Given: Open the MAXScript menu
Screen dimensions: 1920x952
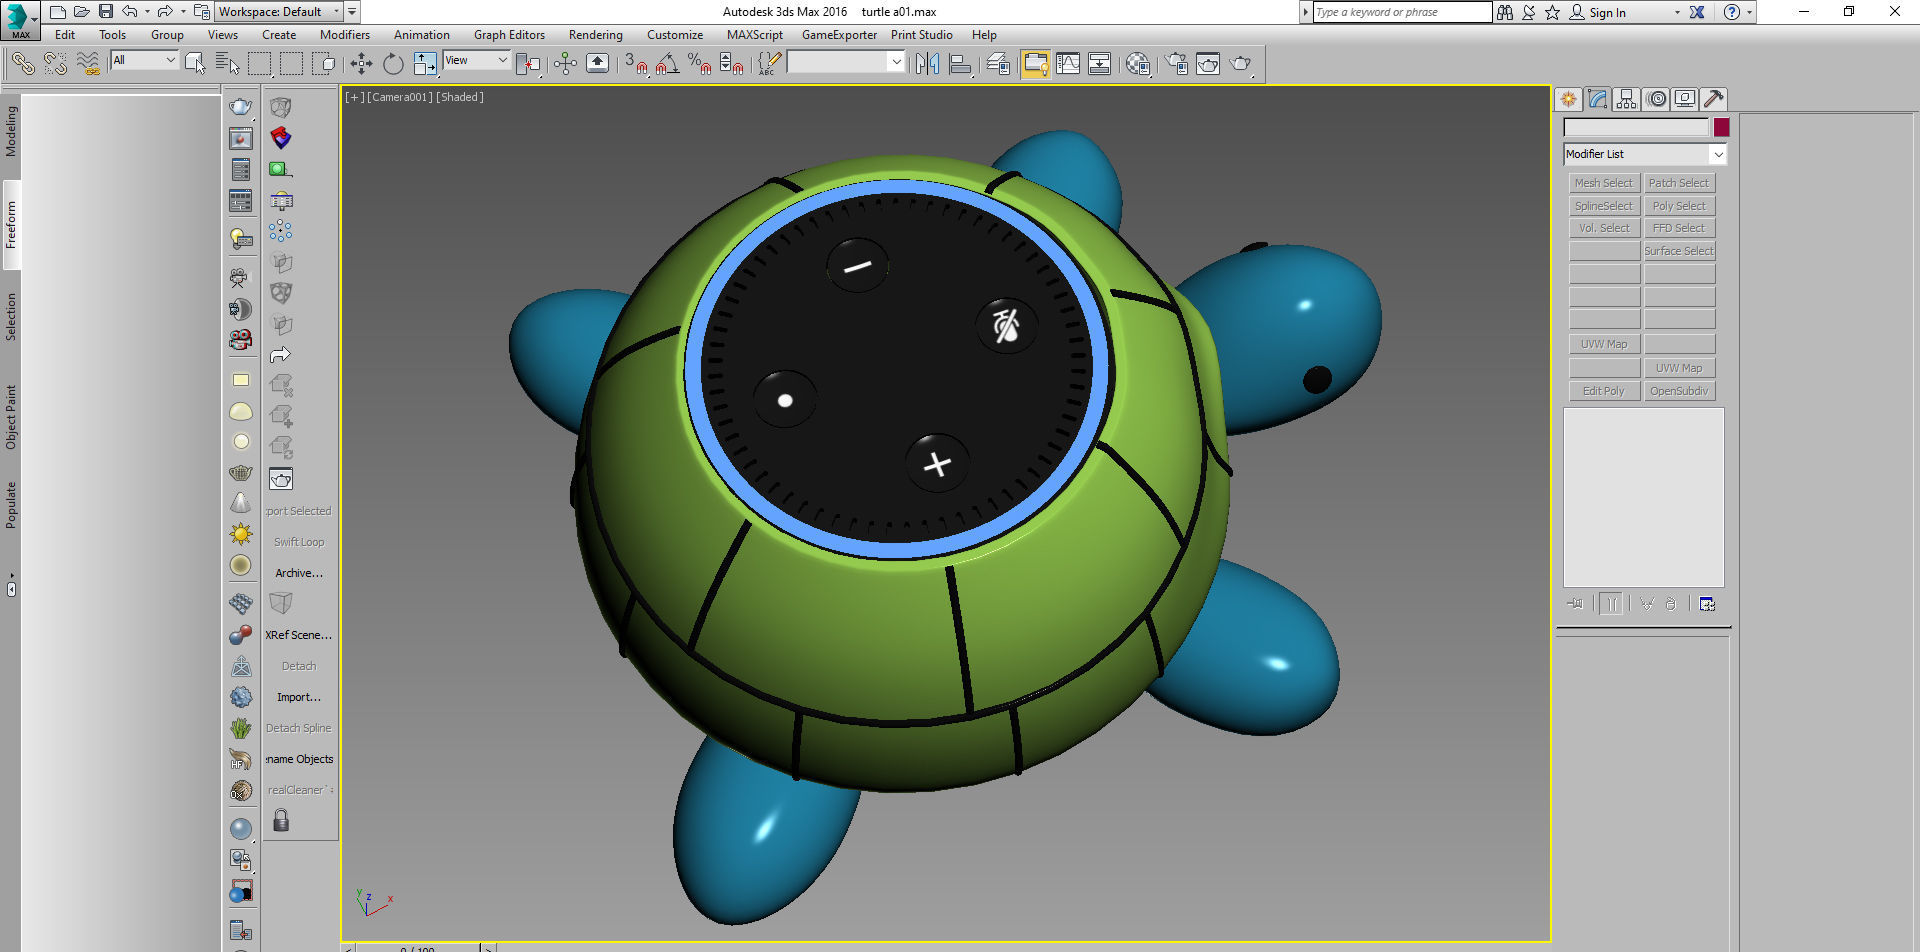Looking at the screenshot, I should (x=755, y=35).
